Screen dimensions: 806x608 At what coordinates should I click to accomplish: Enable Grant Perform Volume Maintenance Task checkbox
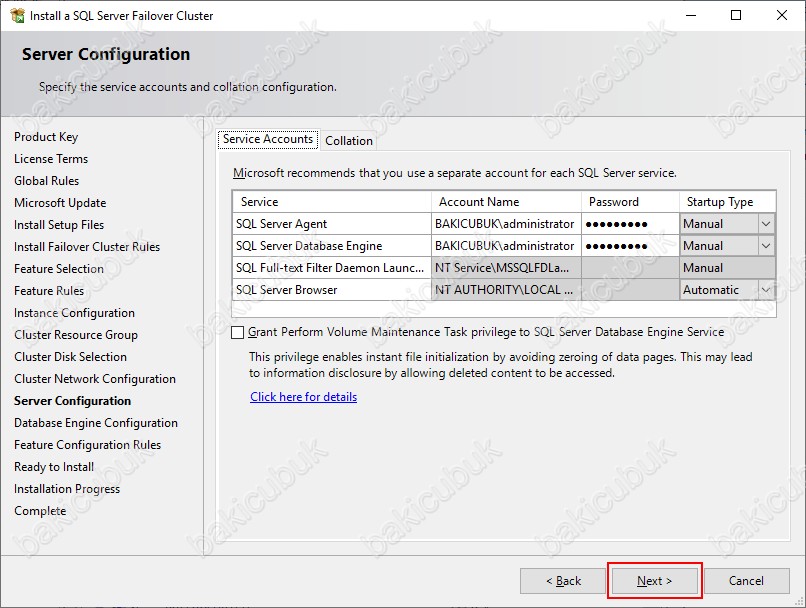coord(237,333)
